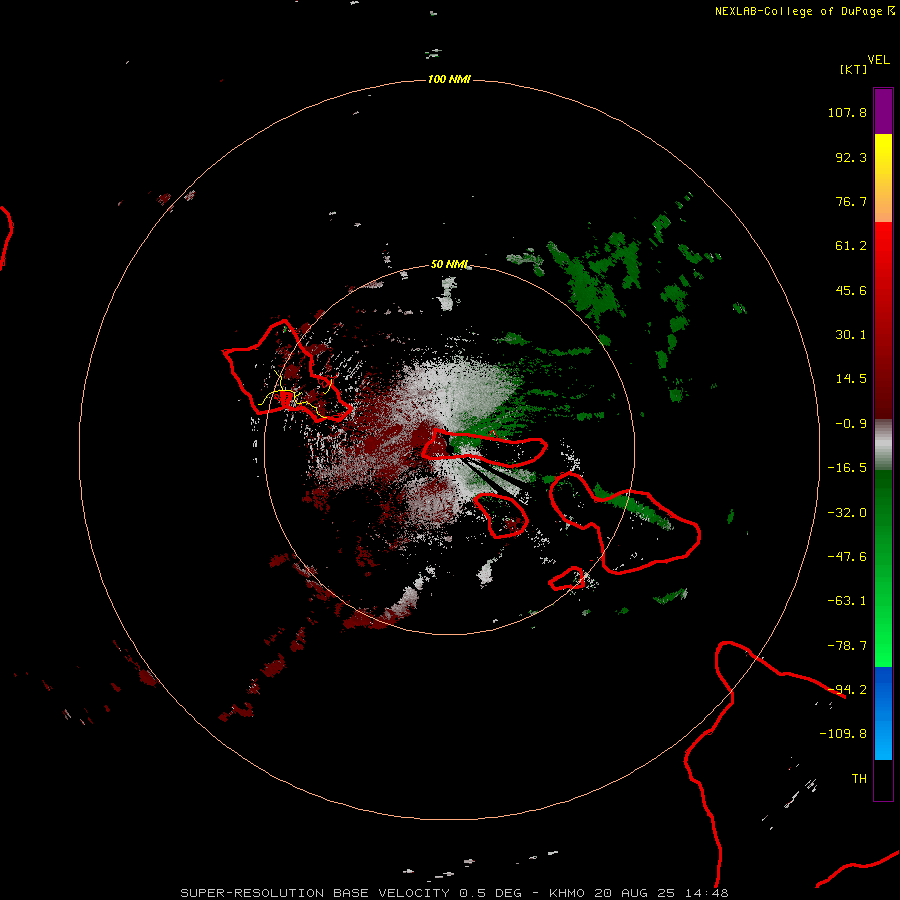Screen dimensions: 900x900
Task: Click the 30.1 velocity scale value
Action: [x=851, y=335]
